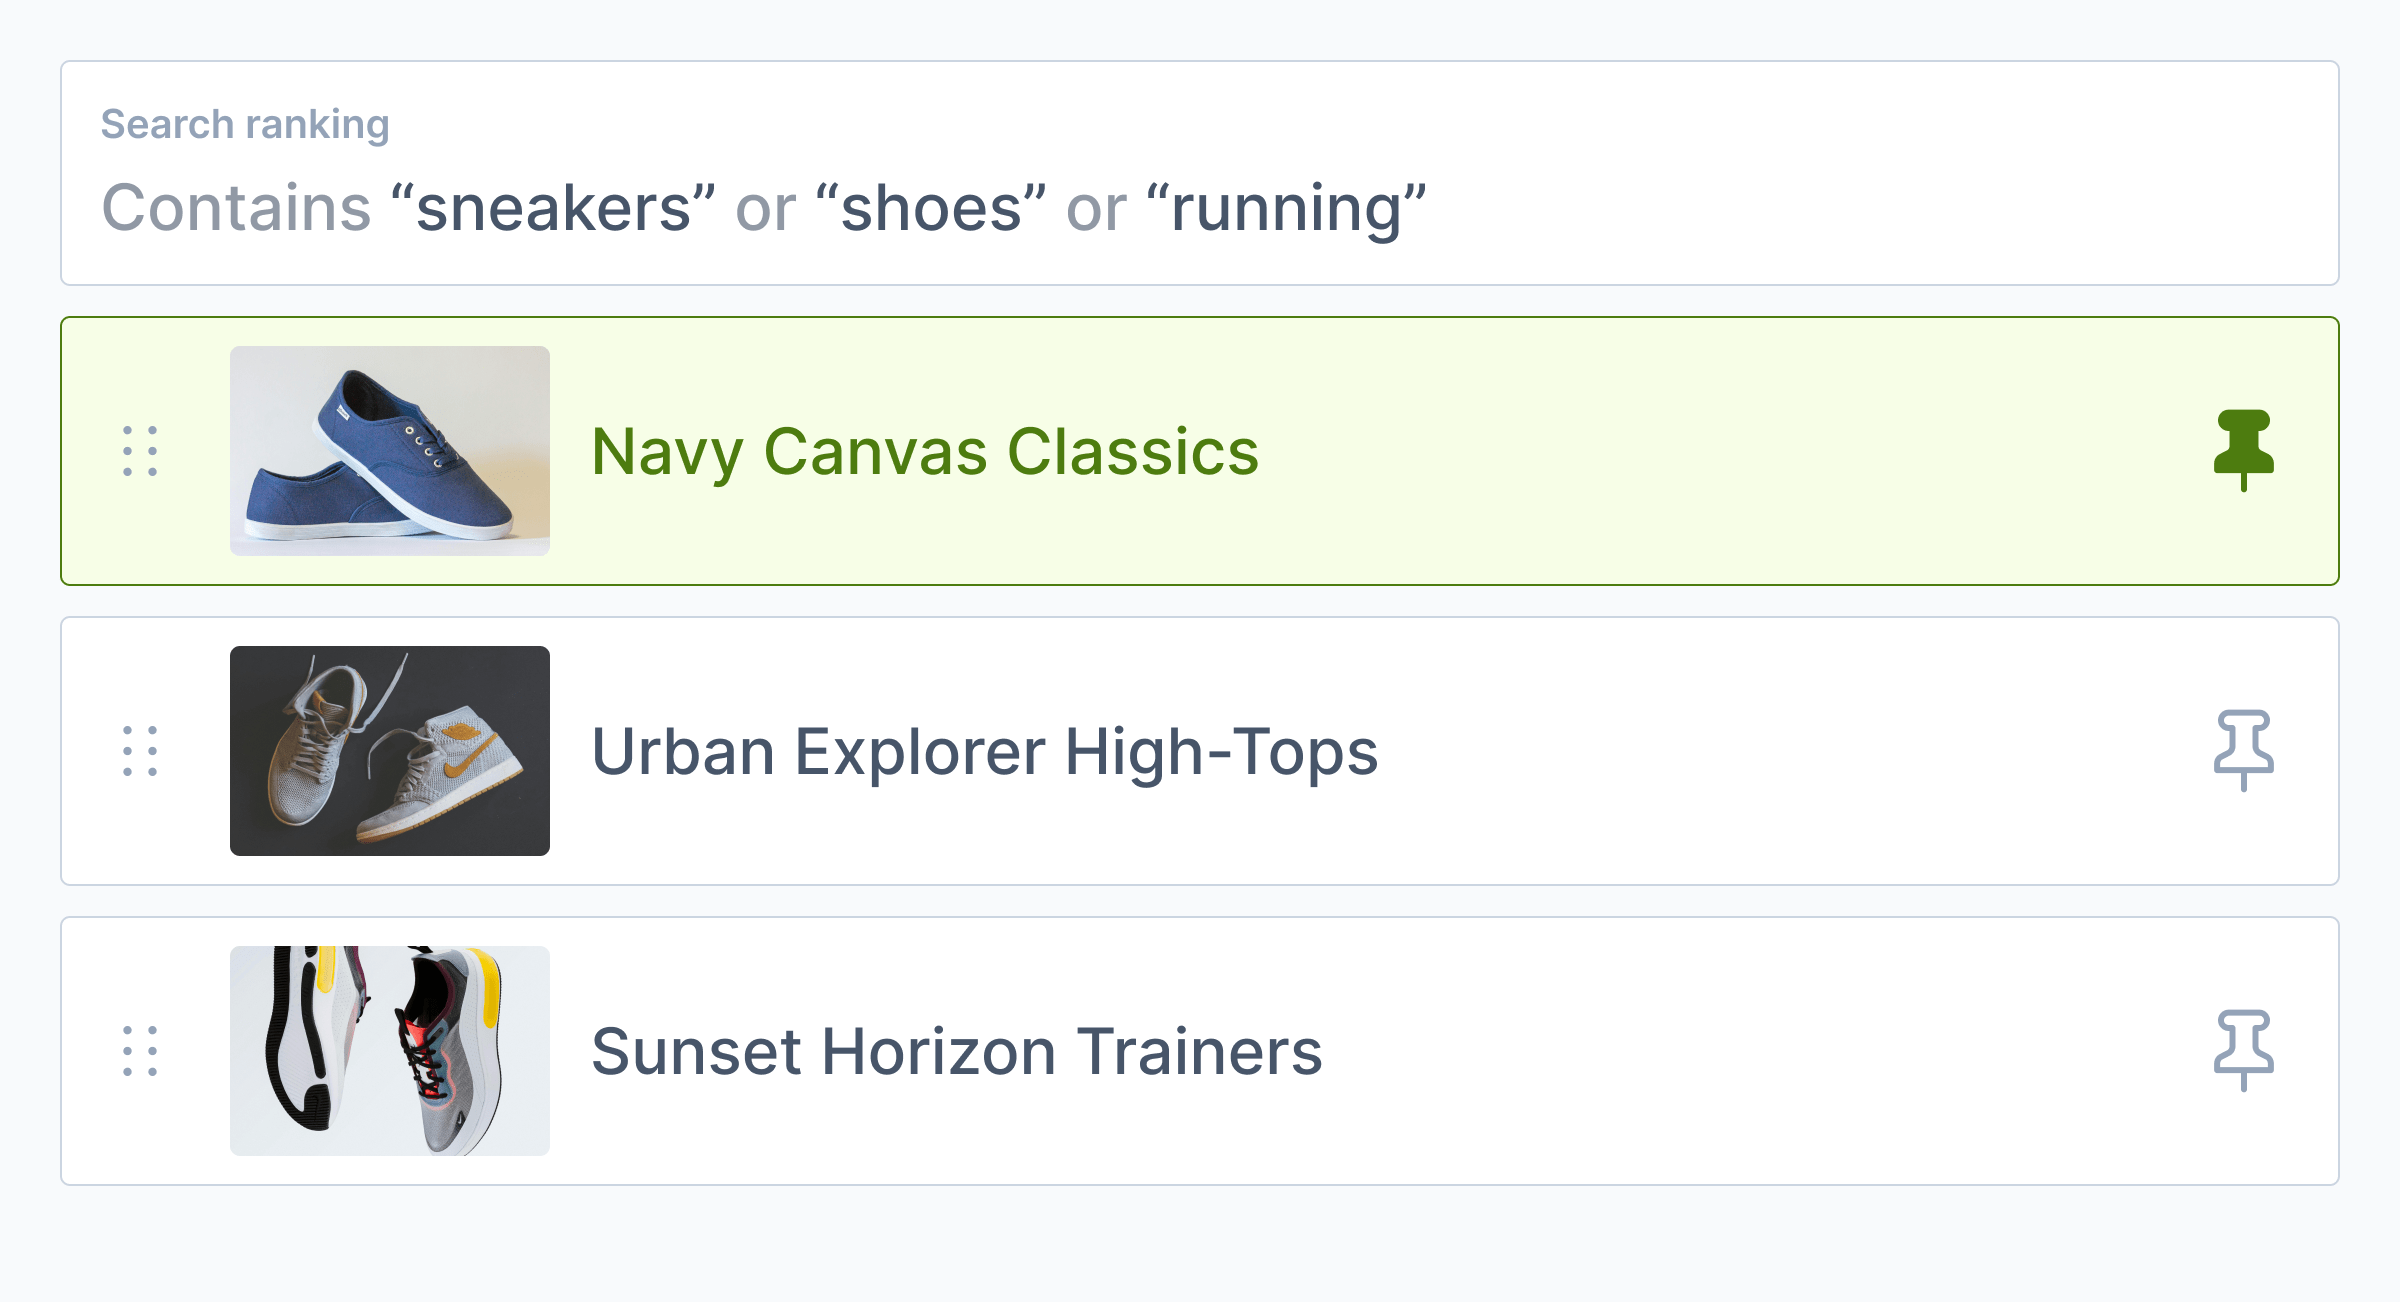The image size is (2400, 1302).
Task: Open the Urban Explorer High-Tops thumbnail
Action: (x=390, y=751)
